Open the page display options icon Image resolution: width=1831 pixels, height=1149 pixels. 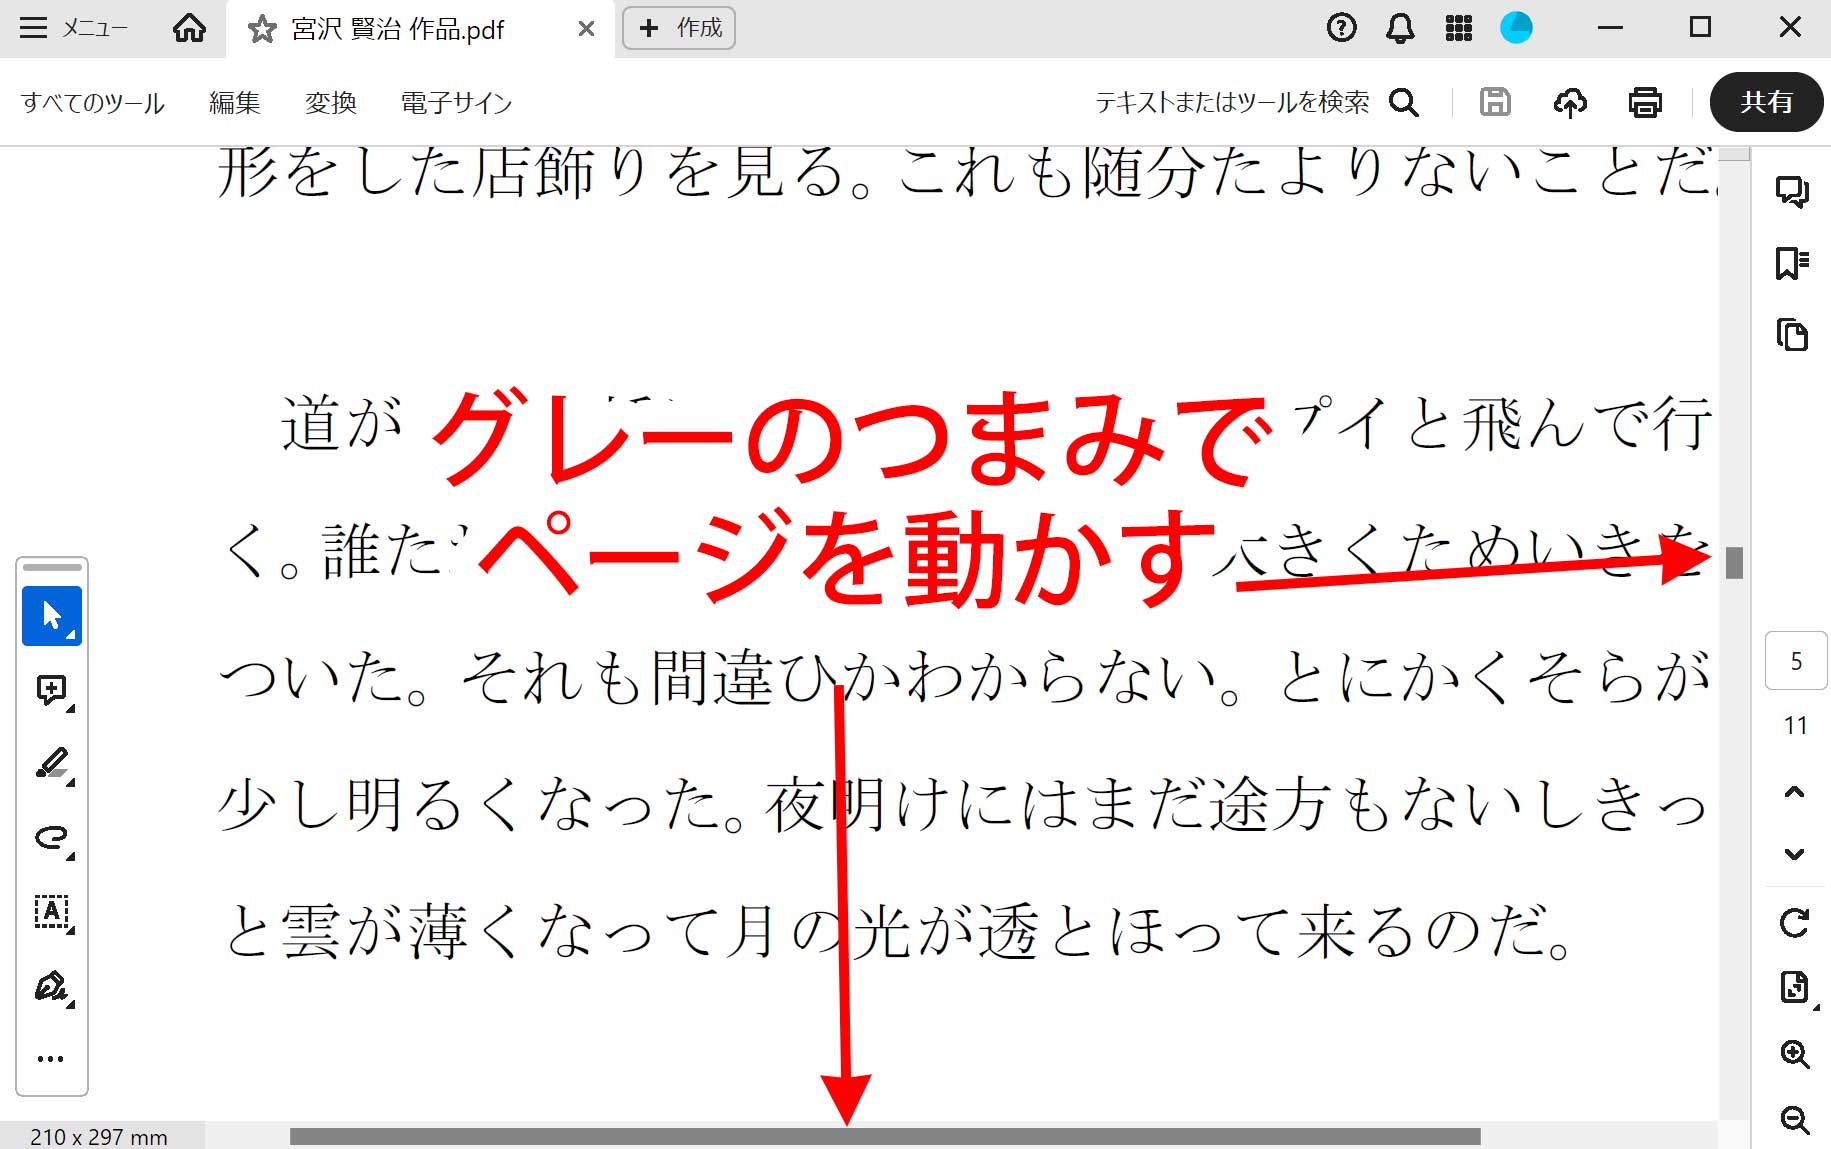point(1796,987)
